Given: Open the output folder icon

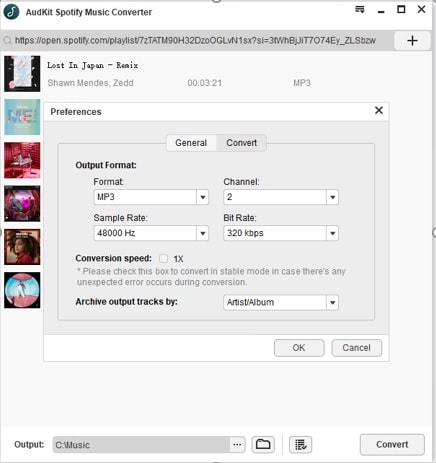Looking at the screenshot, I should 263,444.
